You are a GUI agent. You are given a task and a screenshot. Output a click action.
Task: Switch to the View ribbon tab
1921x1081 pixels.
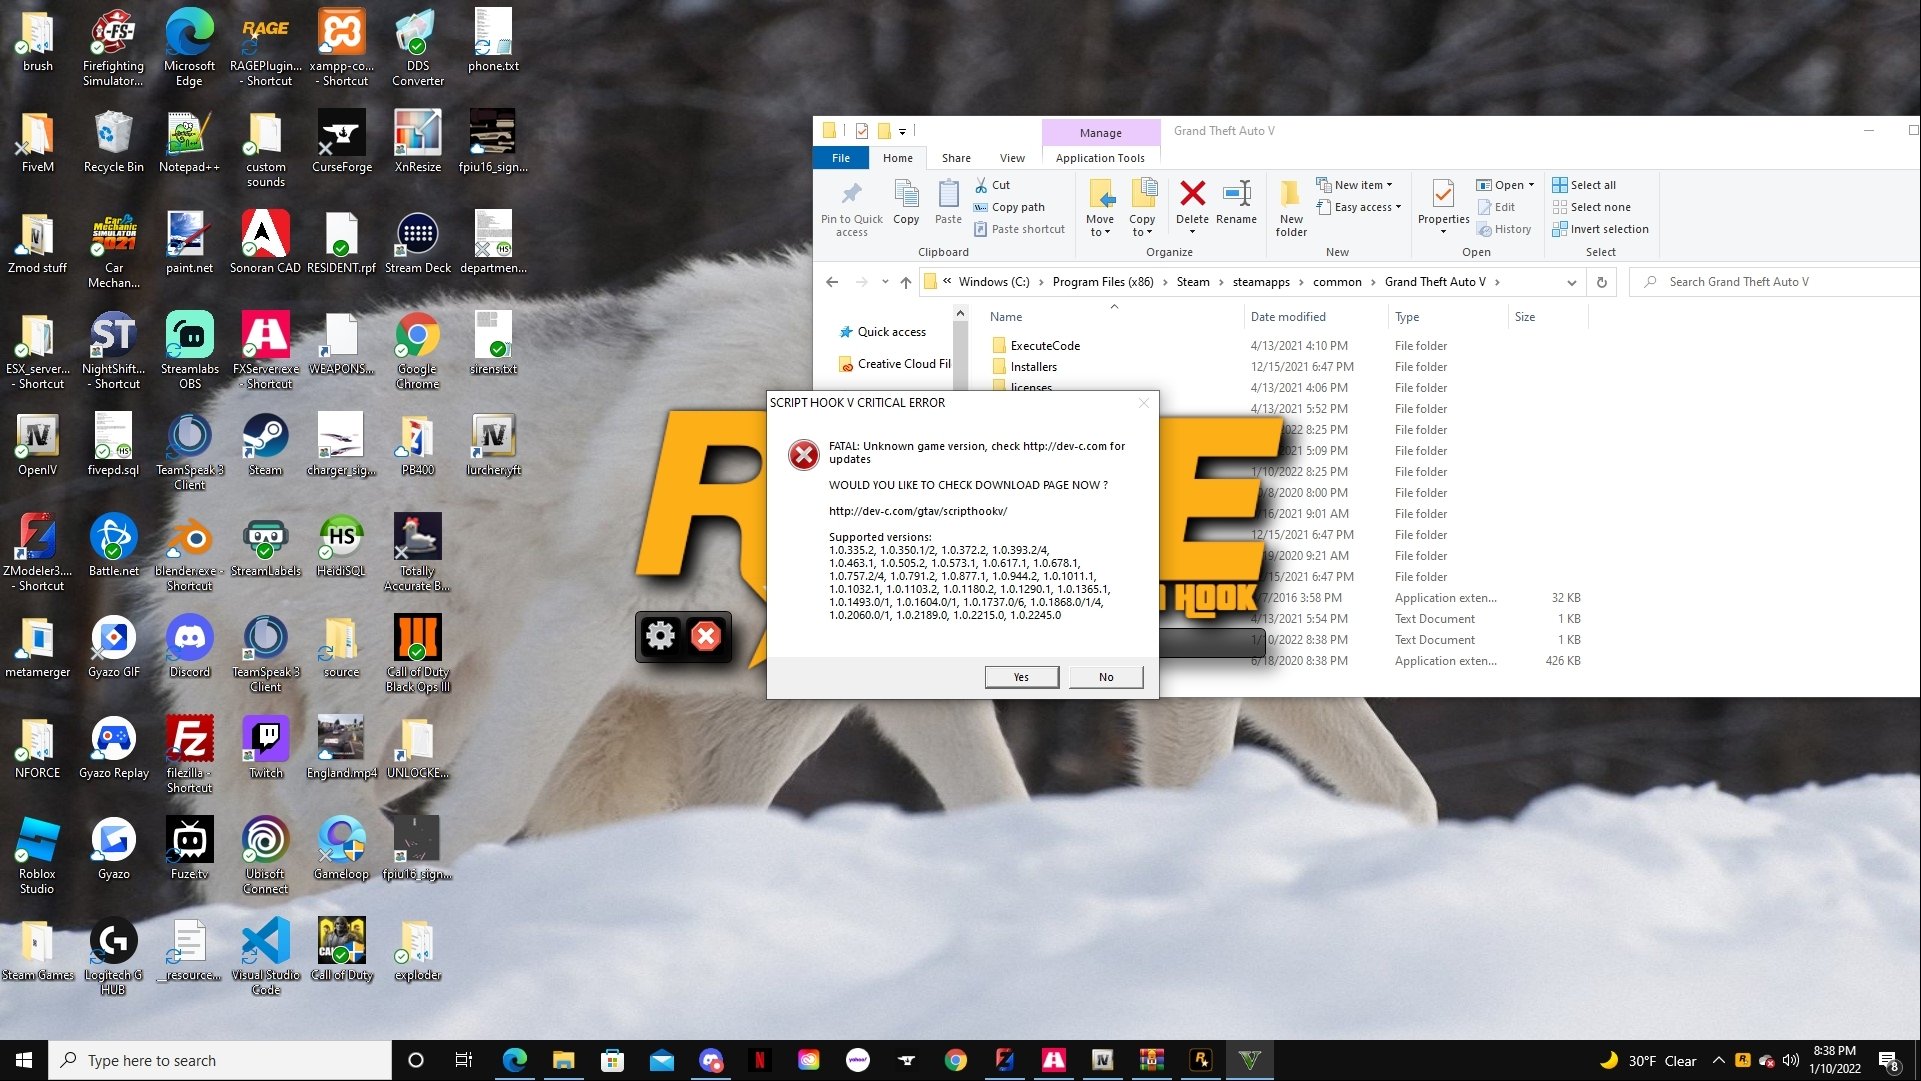pyautogui.click(x=1012, y=158)
